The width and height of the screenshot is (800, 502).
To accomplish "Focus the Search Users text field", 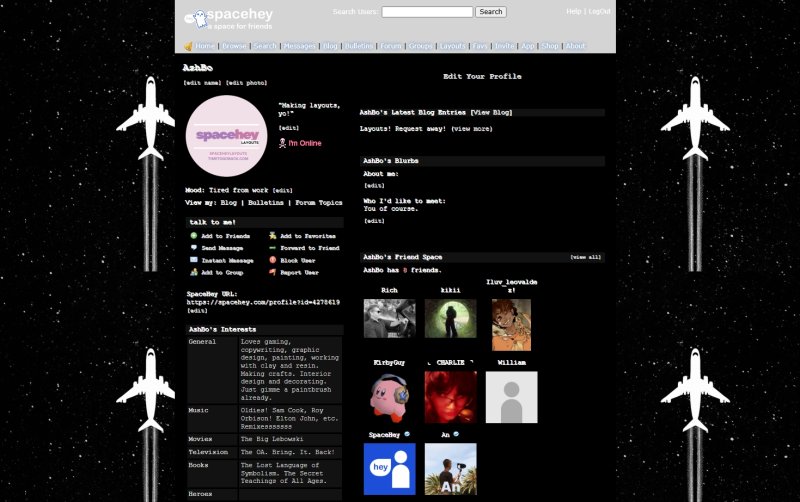I will tap(427, 12).
